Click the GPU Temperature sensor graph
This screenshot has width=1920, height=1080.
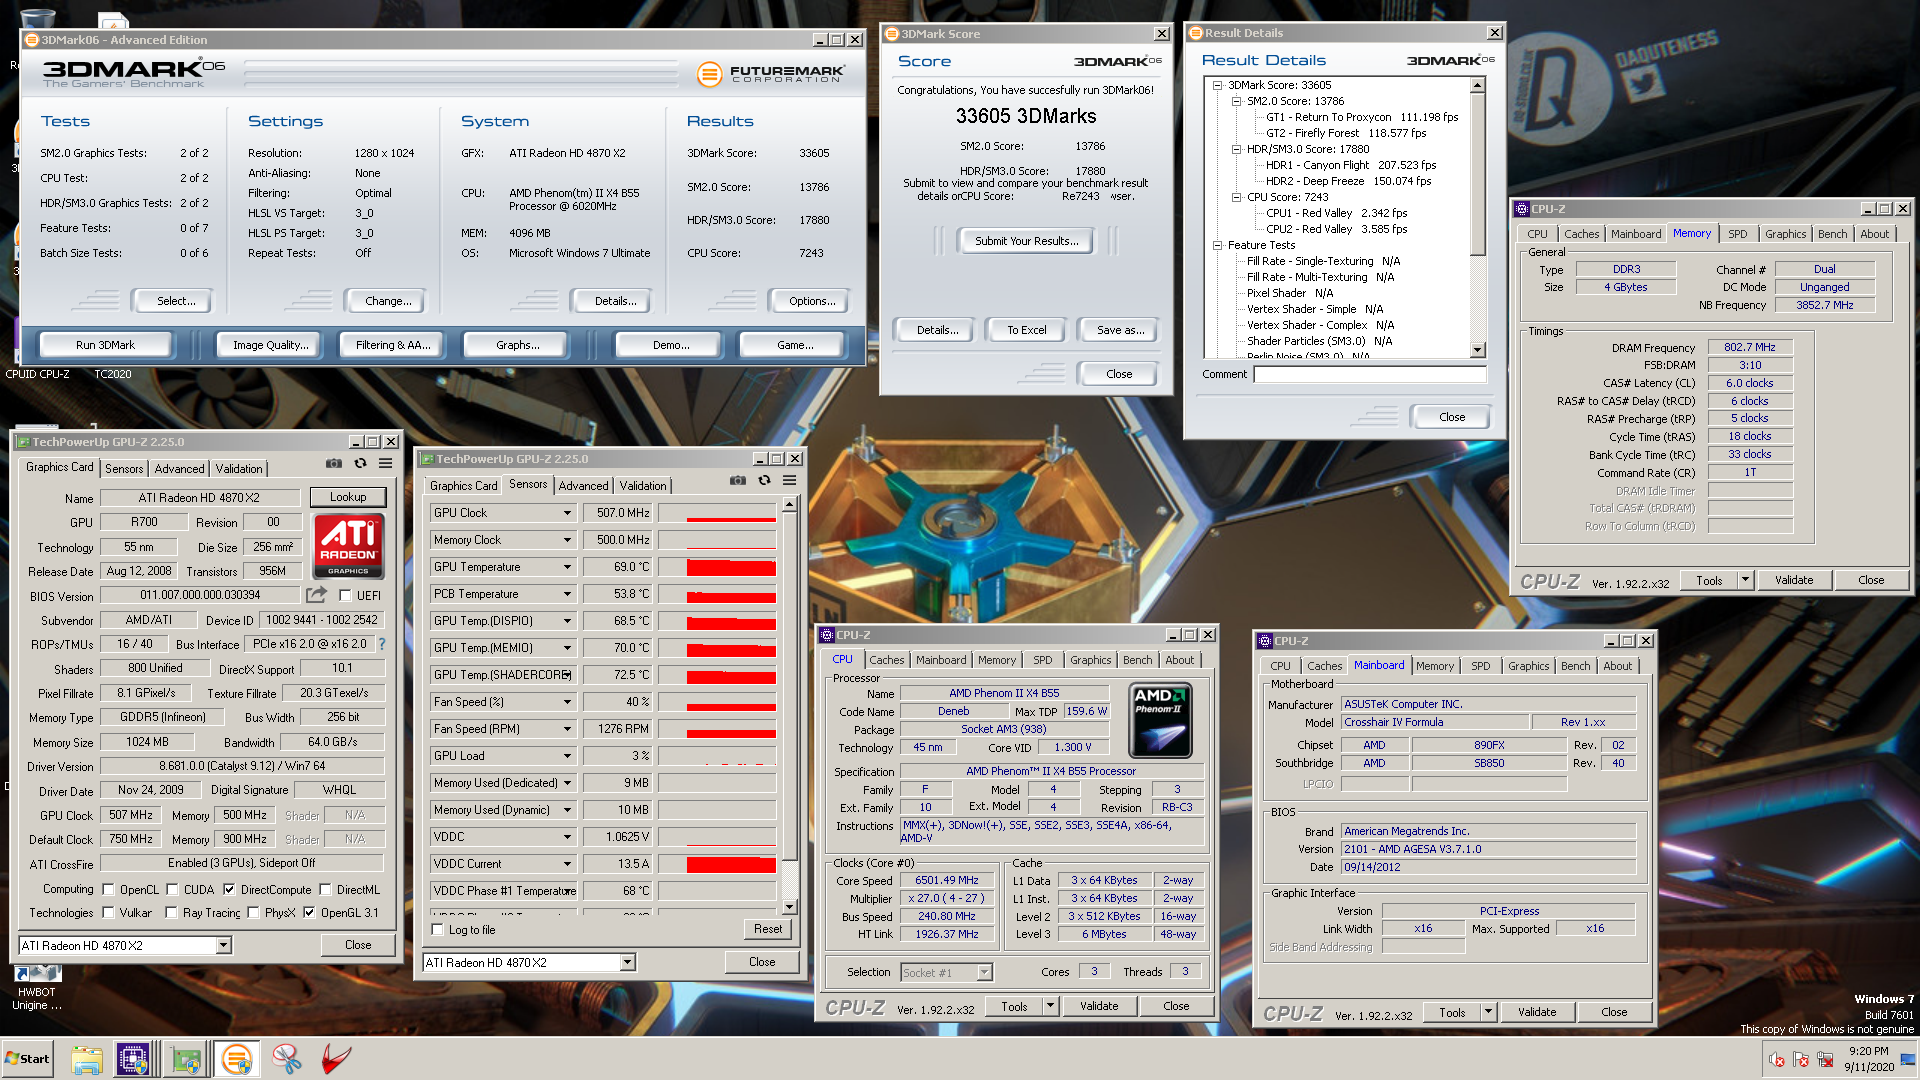(716, 567)
